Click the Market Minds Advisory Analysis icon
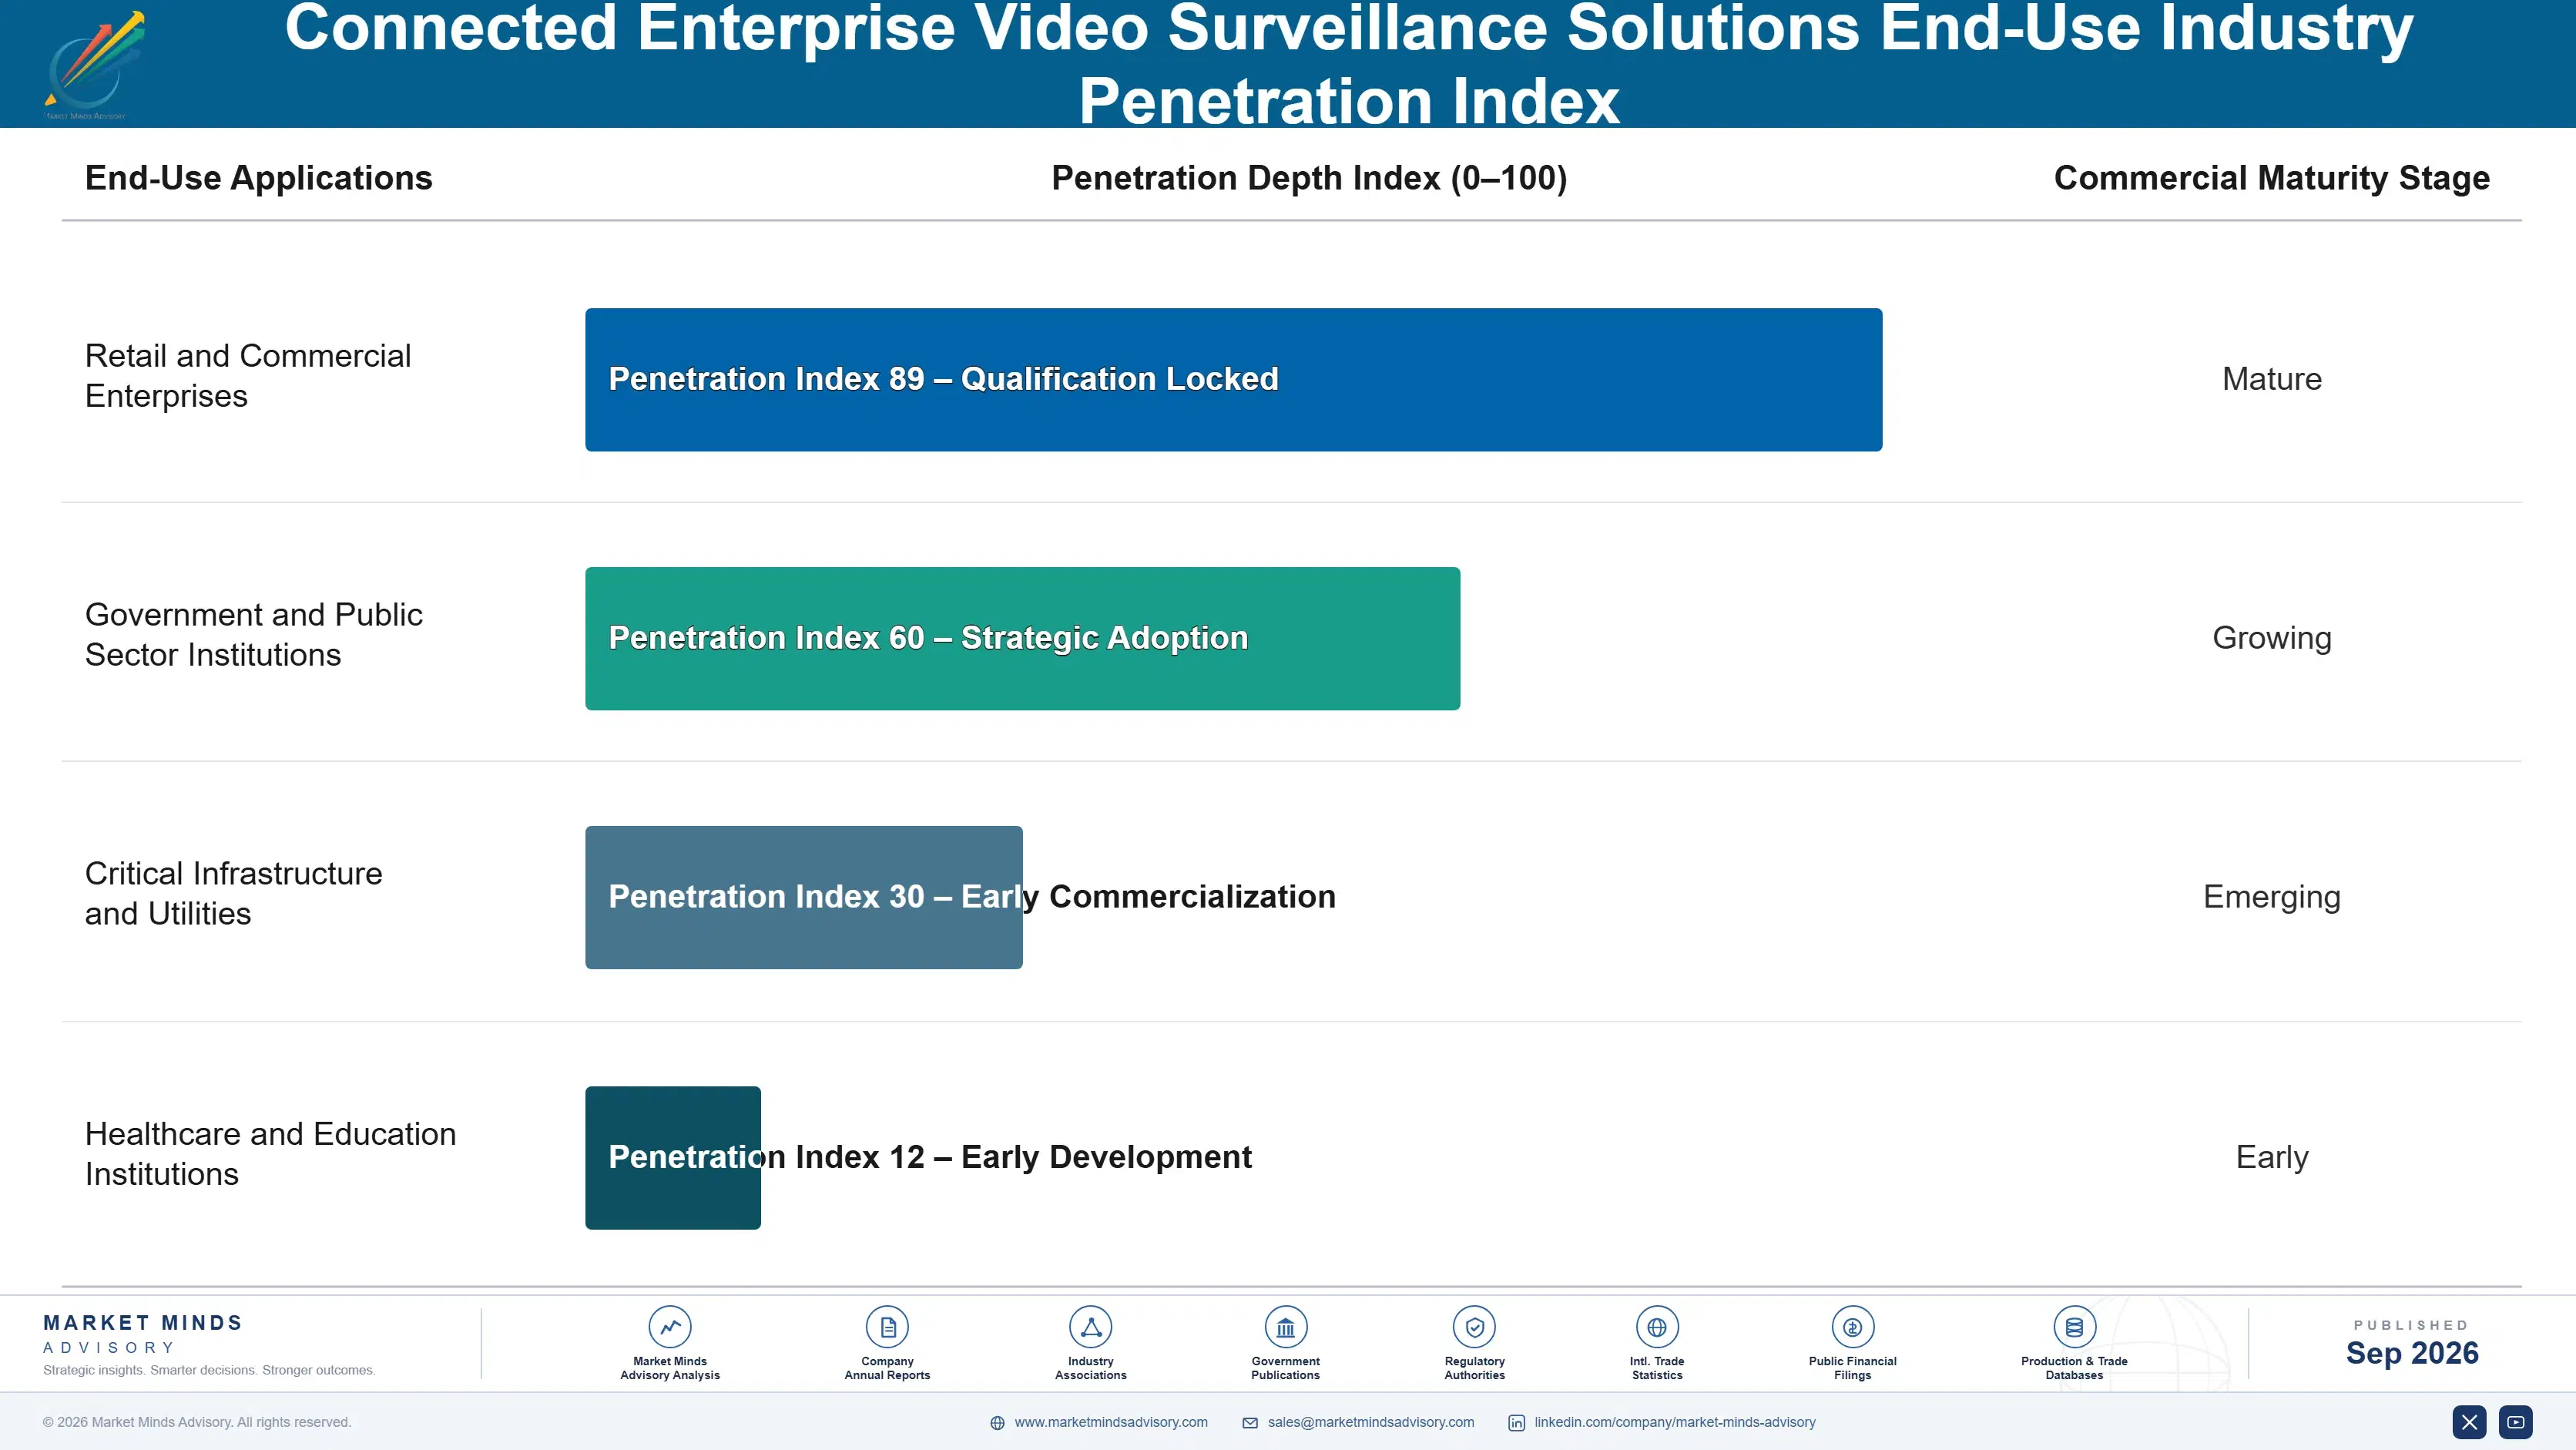The width and height of the screenshot is (2576, 1450). point(670,1327)
